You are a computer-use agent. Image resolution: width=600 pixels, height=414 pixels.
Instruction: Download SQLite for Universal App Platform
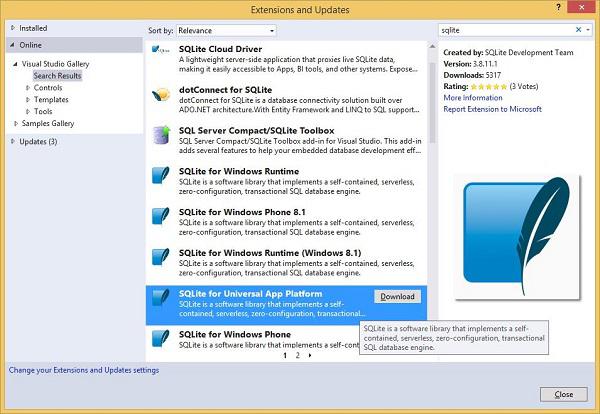pos(397,297)
